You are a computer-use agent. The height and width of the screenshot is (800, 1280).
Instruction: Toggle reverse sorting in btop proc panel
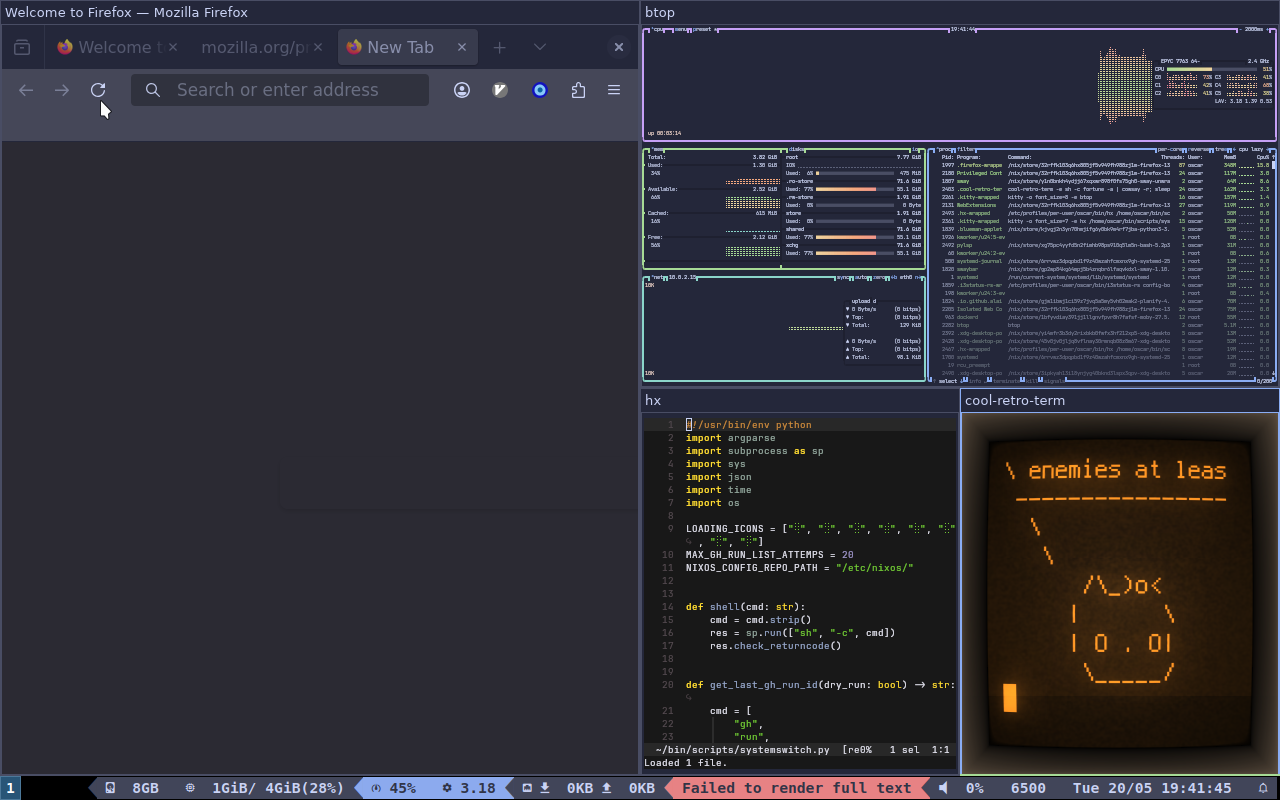1200,149
